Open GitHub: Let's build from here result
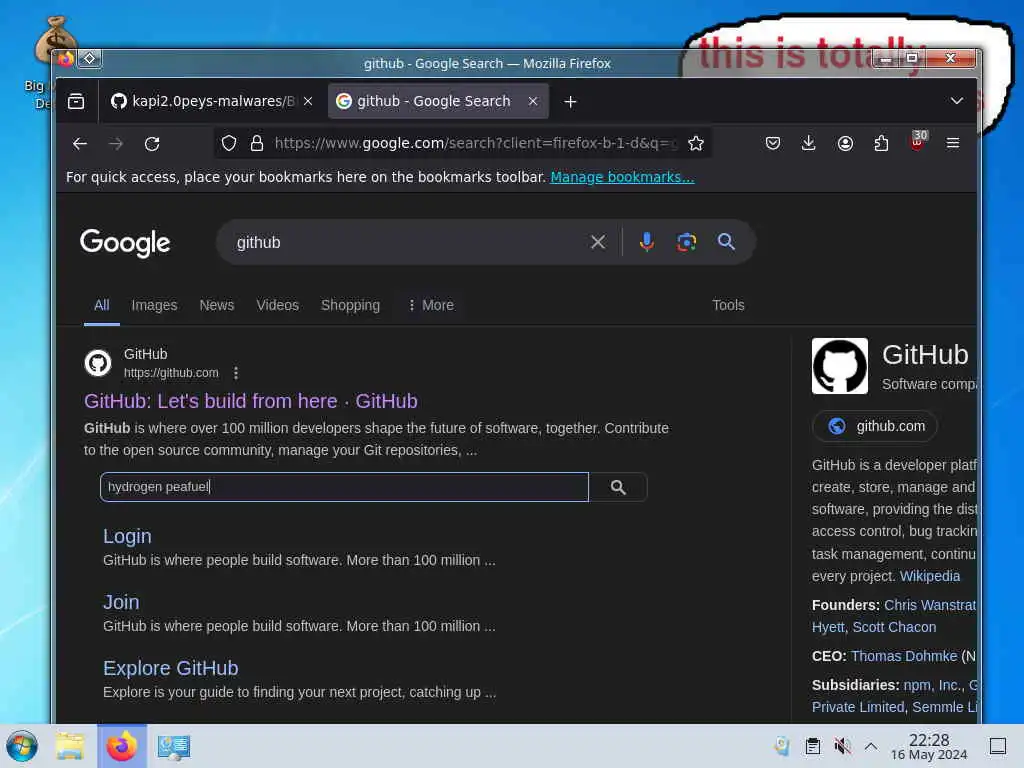This screenshot has height=768, width=1024. (x=251, y=401)
